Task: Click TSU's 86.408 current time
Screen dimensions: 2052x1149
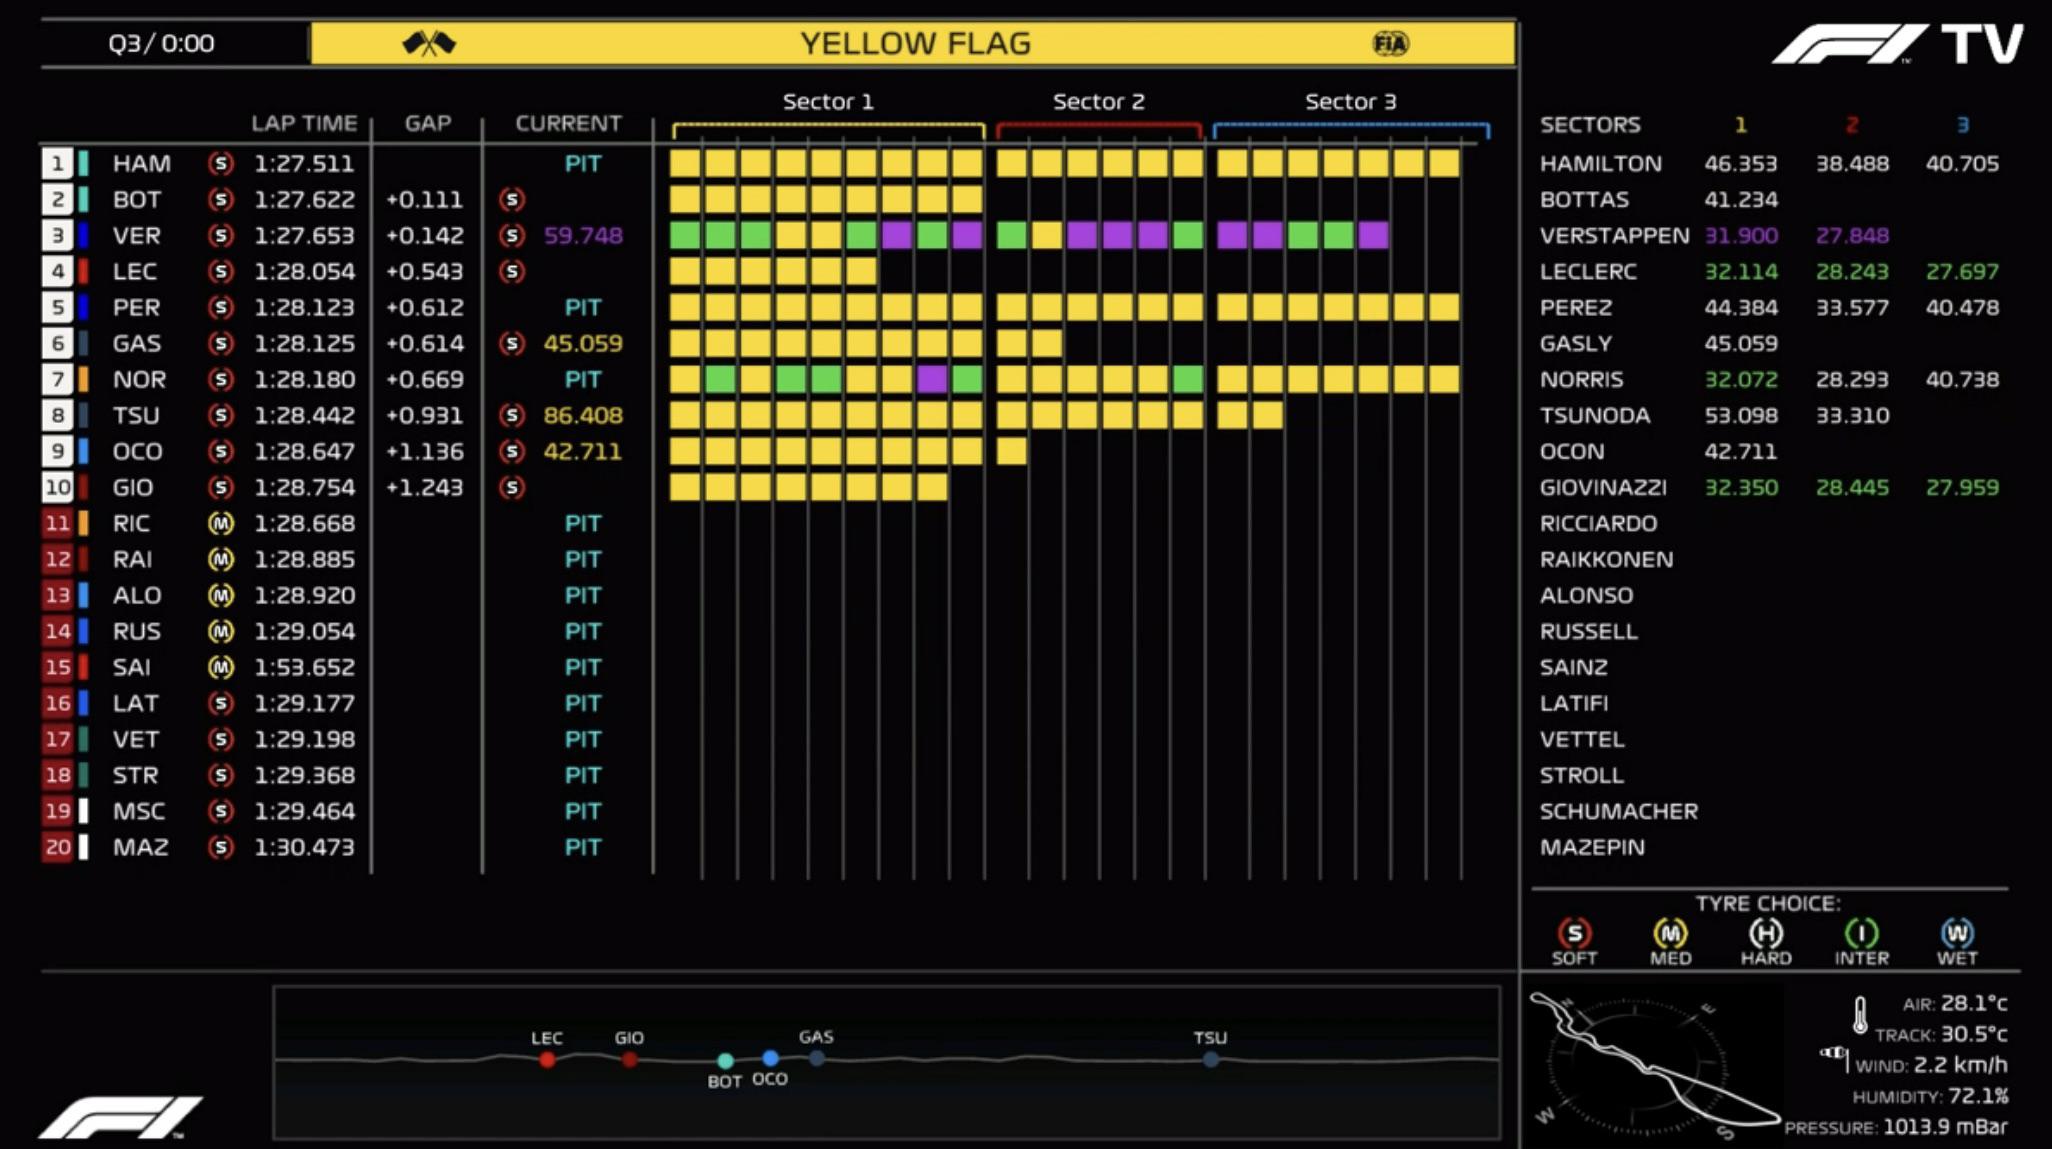Action: (x=583, y=415)
